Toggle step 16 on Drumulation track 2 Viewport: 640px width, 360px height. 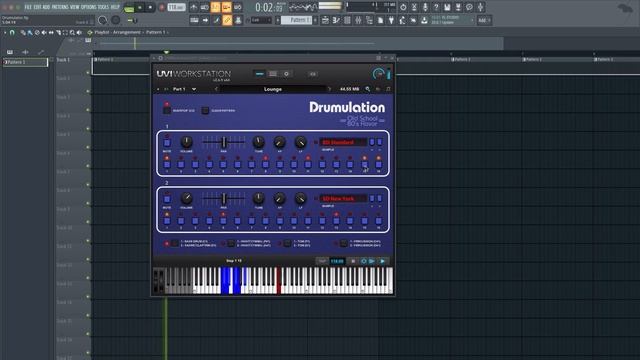[x=378, y=221]
